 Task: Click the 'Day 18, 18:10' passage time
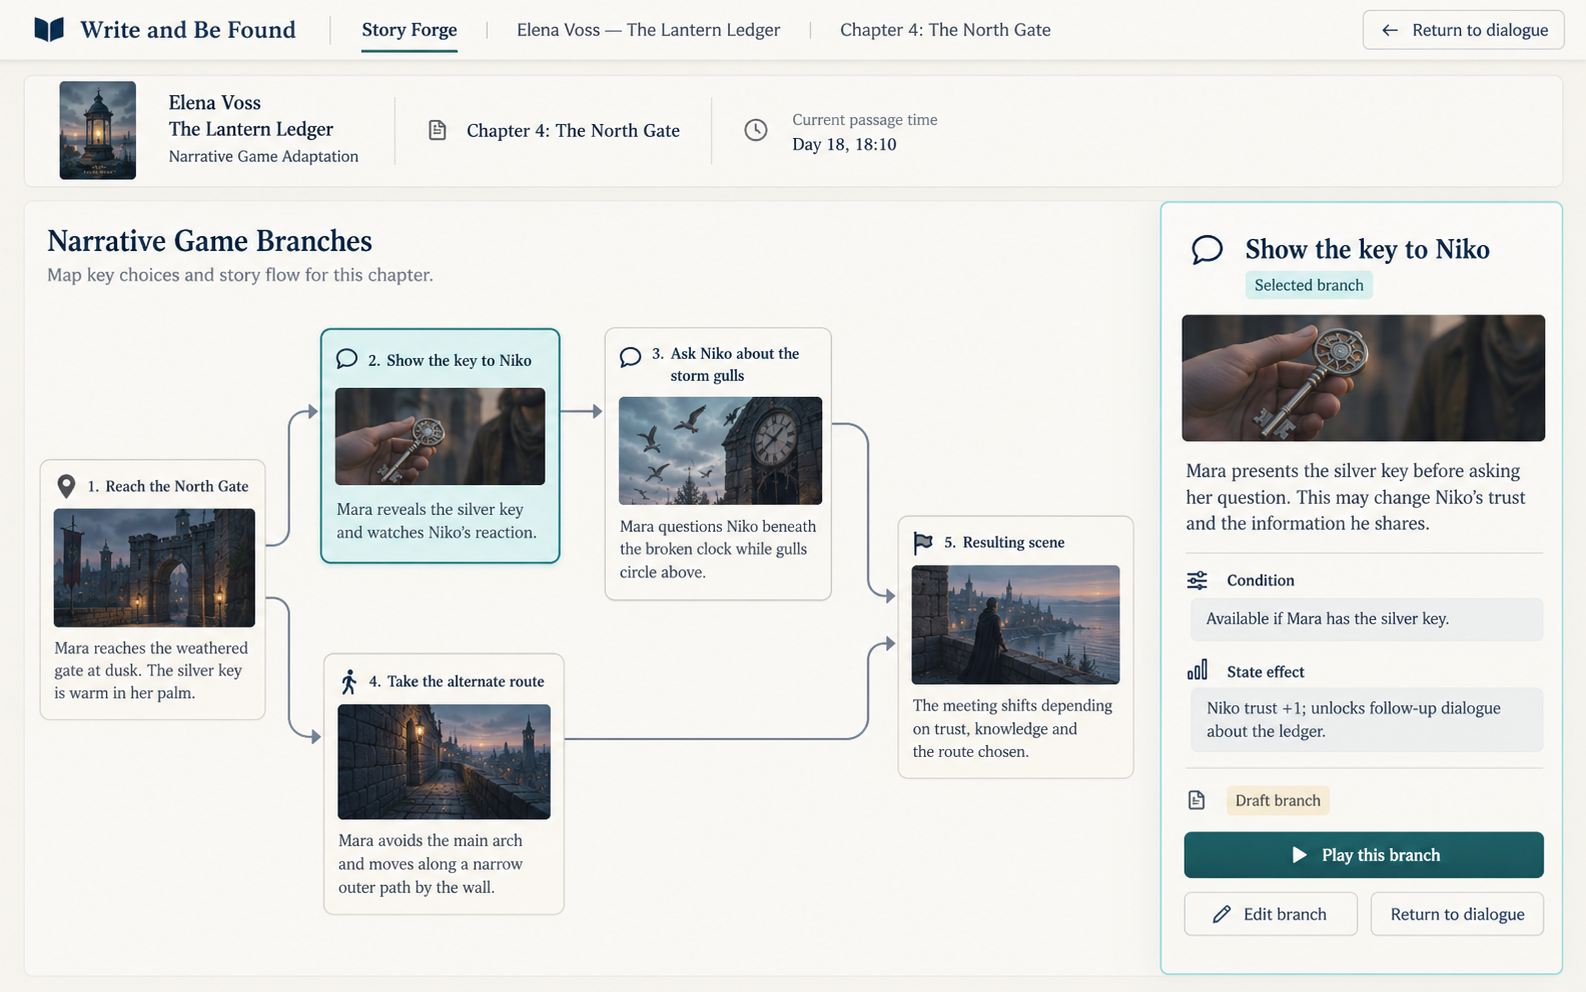coord(844,144)
